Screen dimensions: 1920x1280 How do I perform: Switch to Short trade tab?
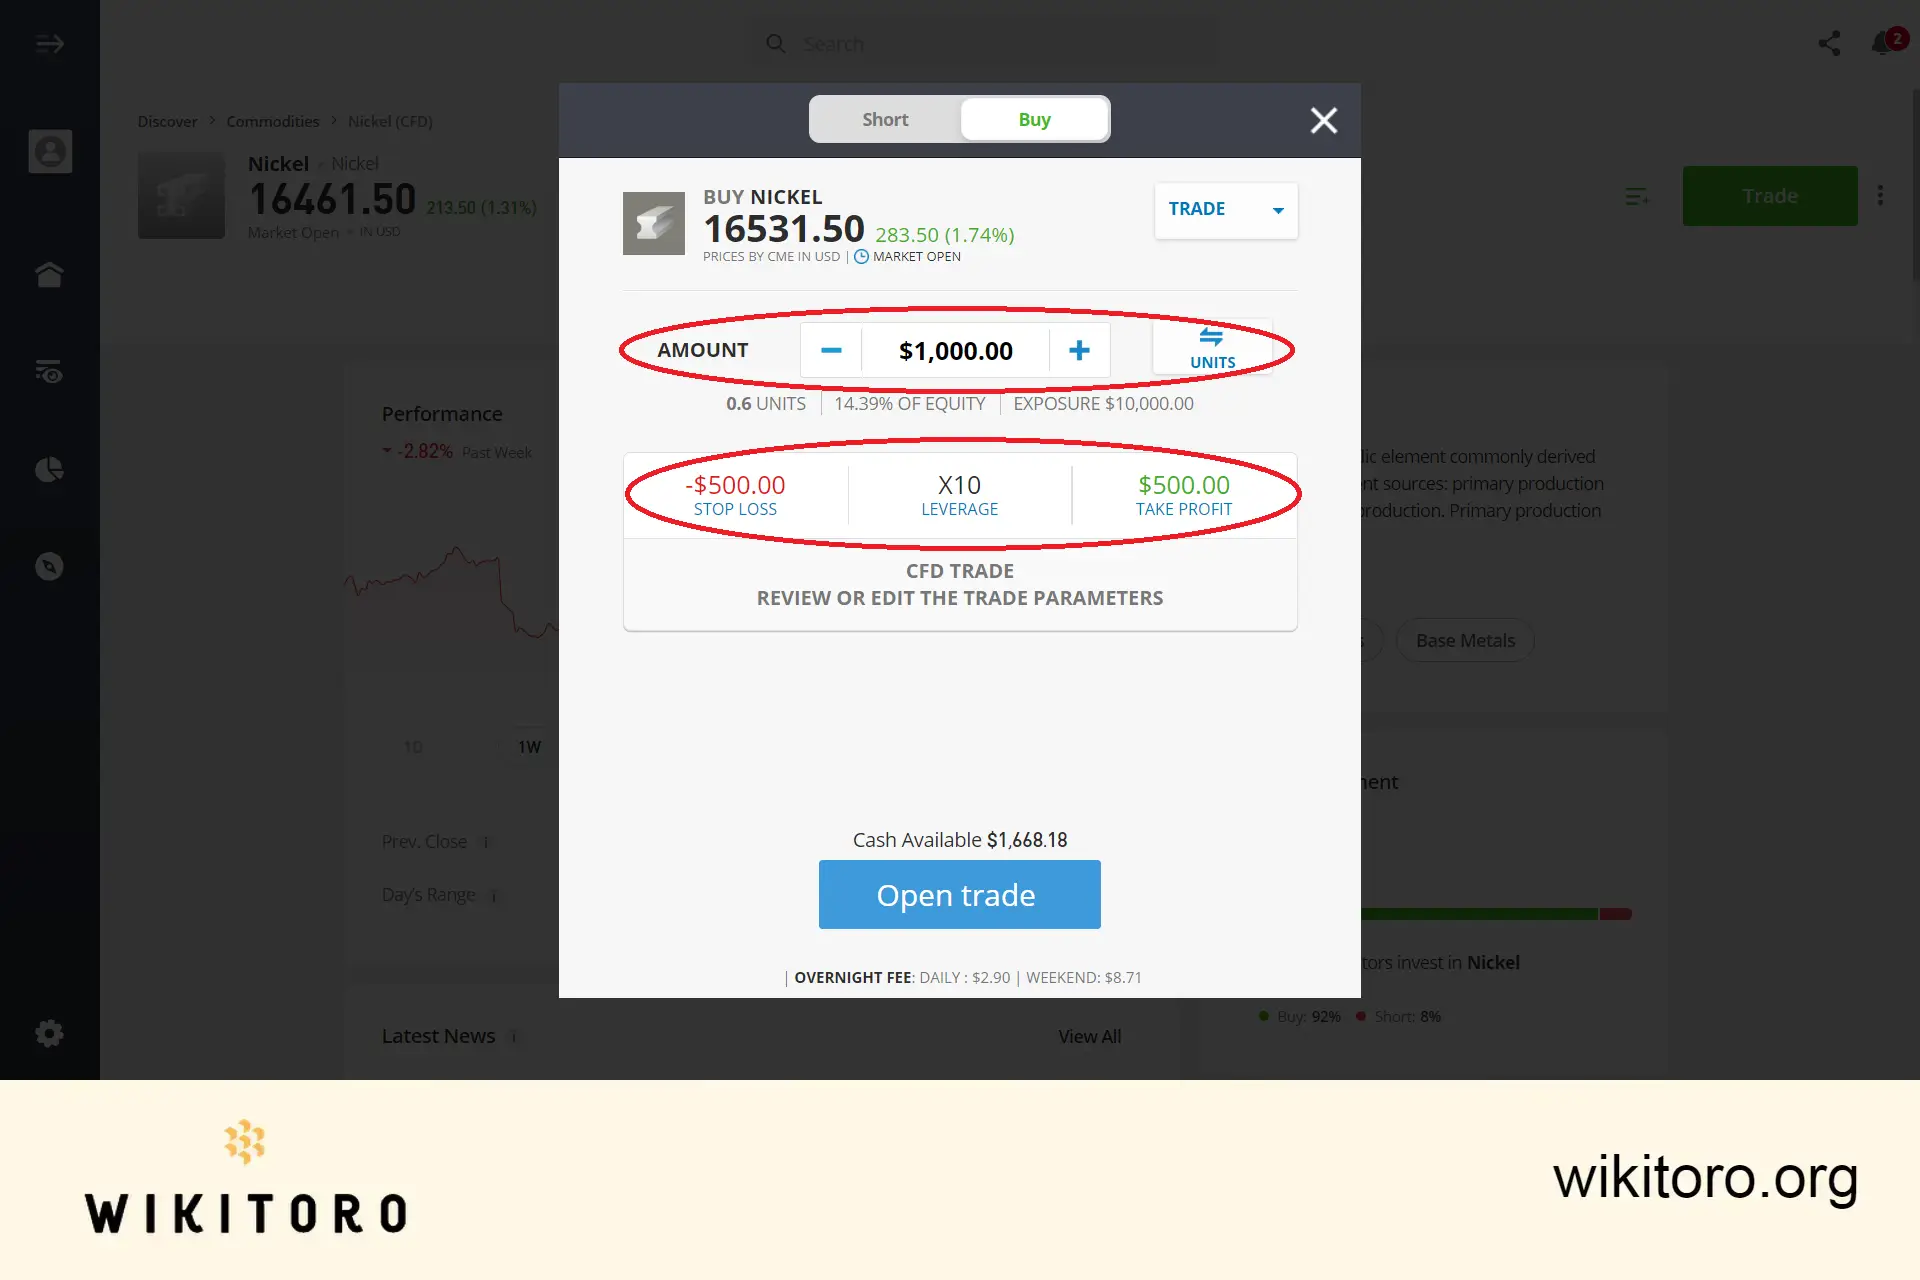(x=884, y=119)
